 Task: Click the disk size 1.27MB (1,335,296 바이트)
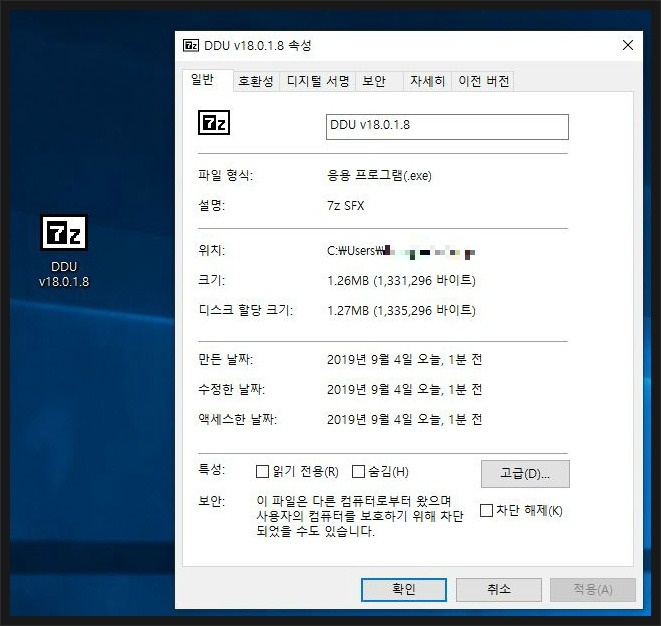click(x=401, y=311)
